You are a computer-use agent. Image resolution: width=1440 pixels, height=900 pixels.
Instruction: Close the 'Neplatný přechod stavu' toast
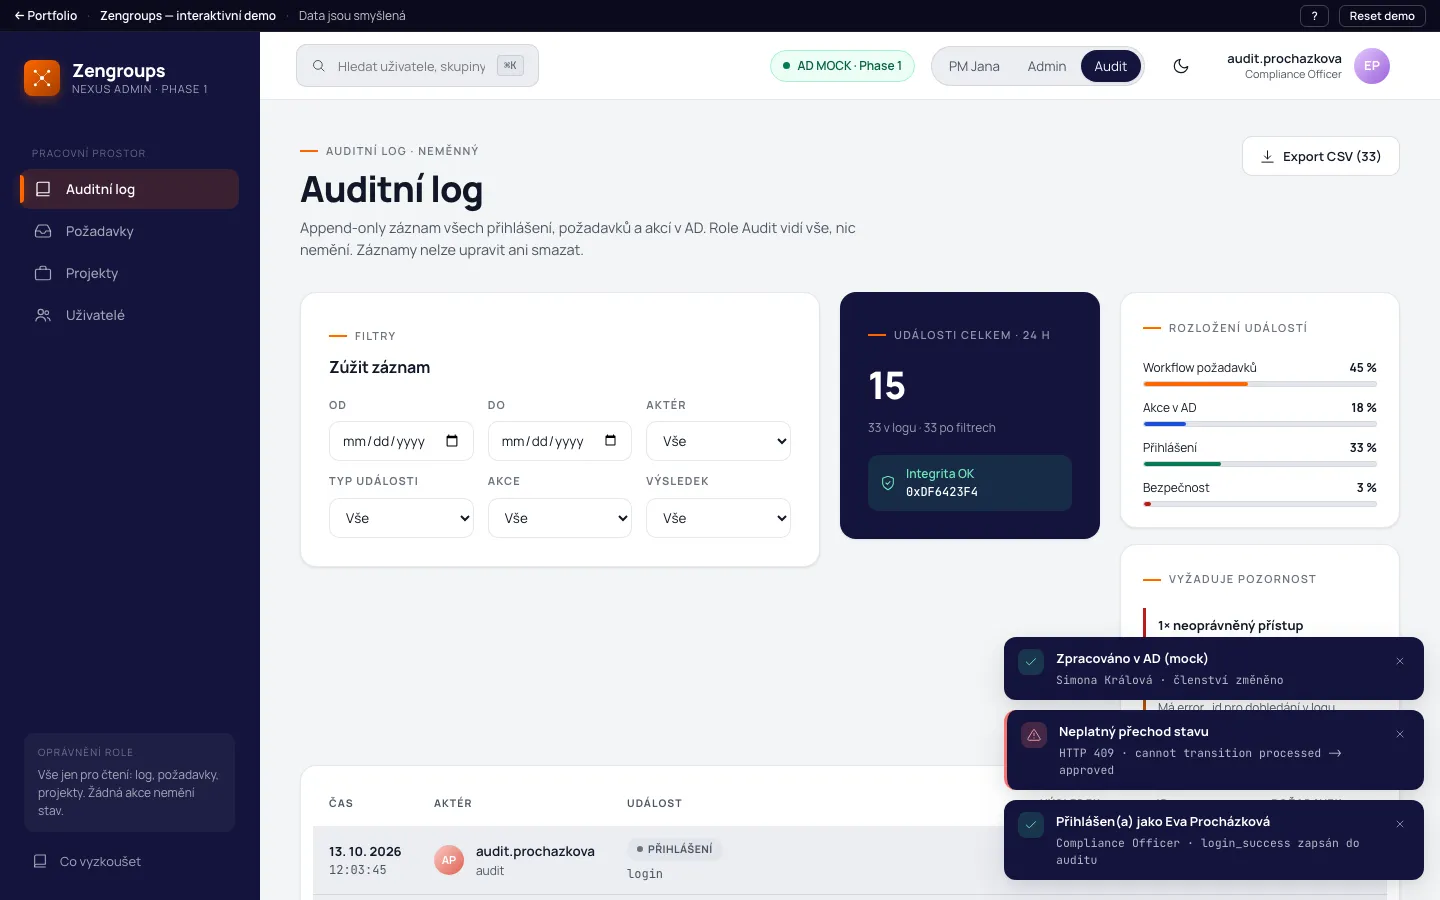click(x=1400, y=734)
